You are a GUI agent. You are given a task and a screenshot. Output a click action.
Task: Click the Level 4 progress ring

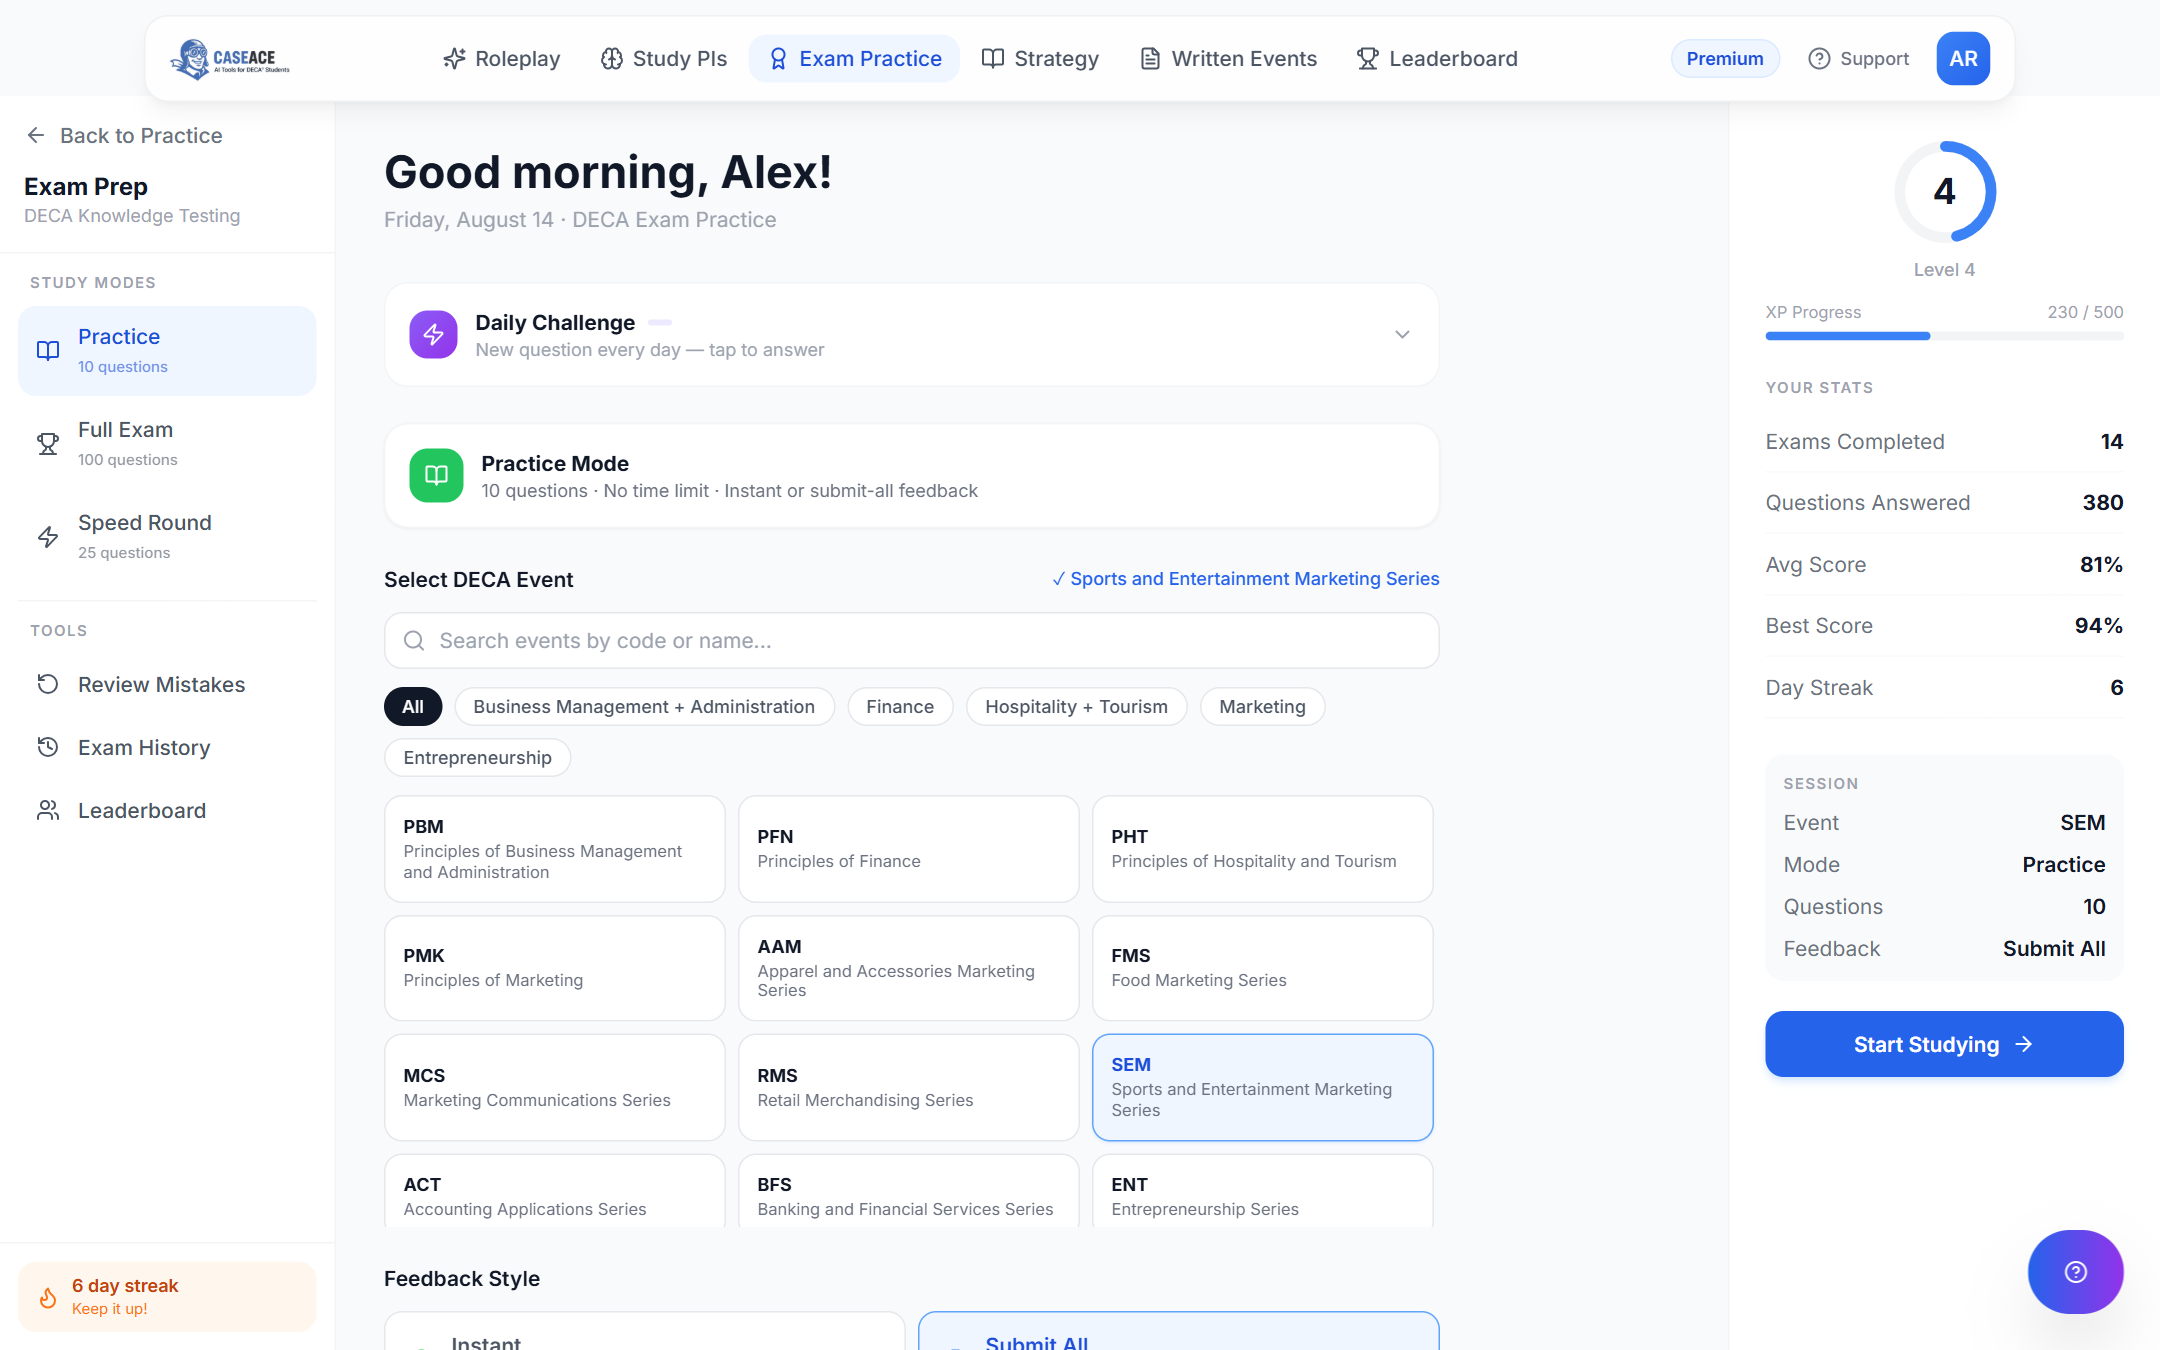[x=1944, y=192]
